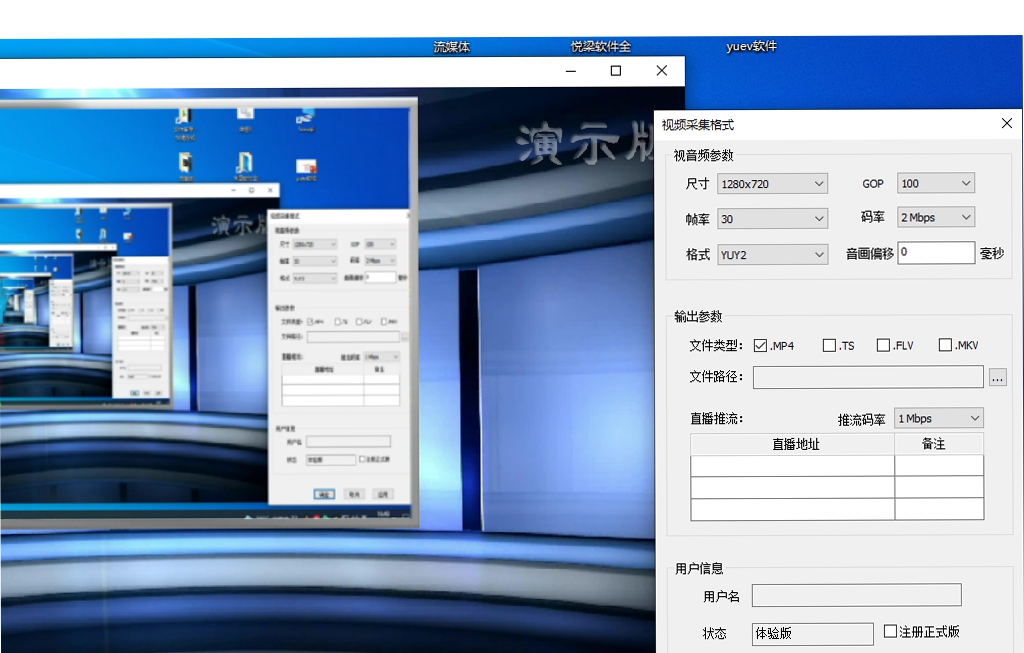Select the first empty row under 直播地址
Viewport: 1024px width, 653px height.
pyautogui.click(x=791, y=465)
